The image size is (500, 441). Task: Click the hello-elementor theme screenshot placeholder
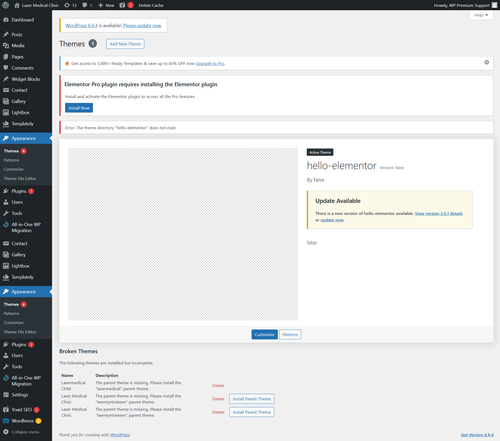coord(183,234)
